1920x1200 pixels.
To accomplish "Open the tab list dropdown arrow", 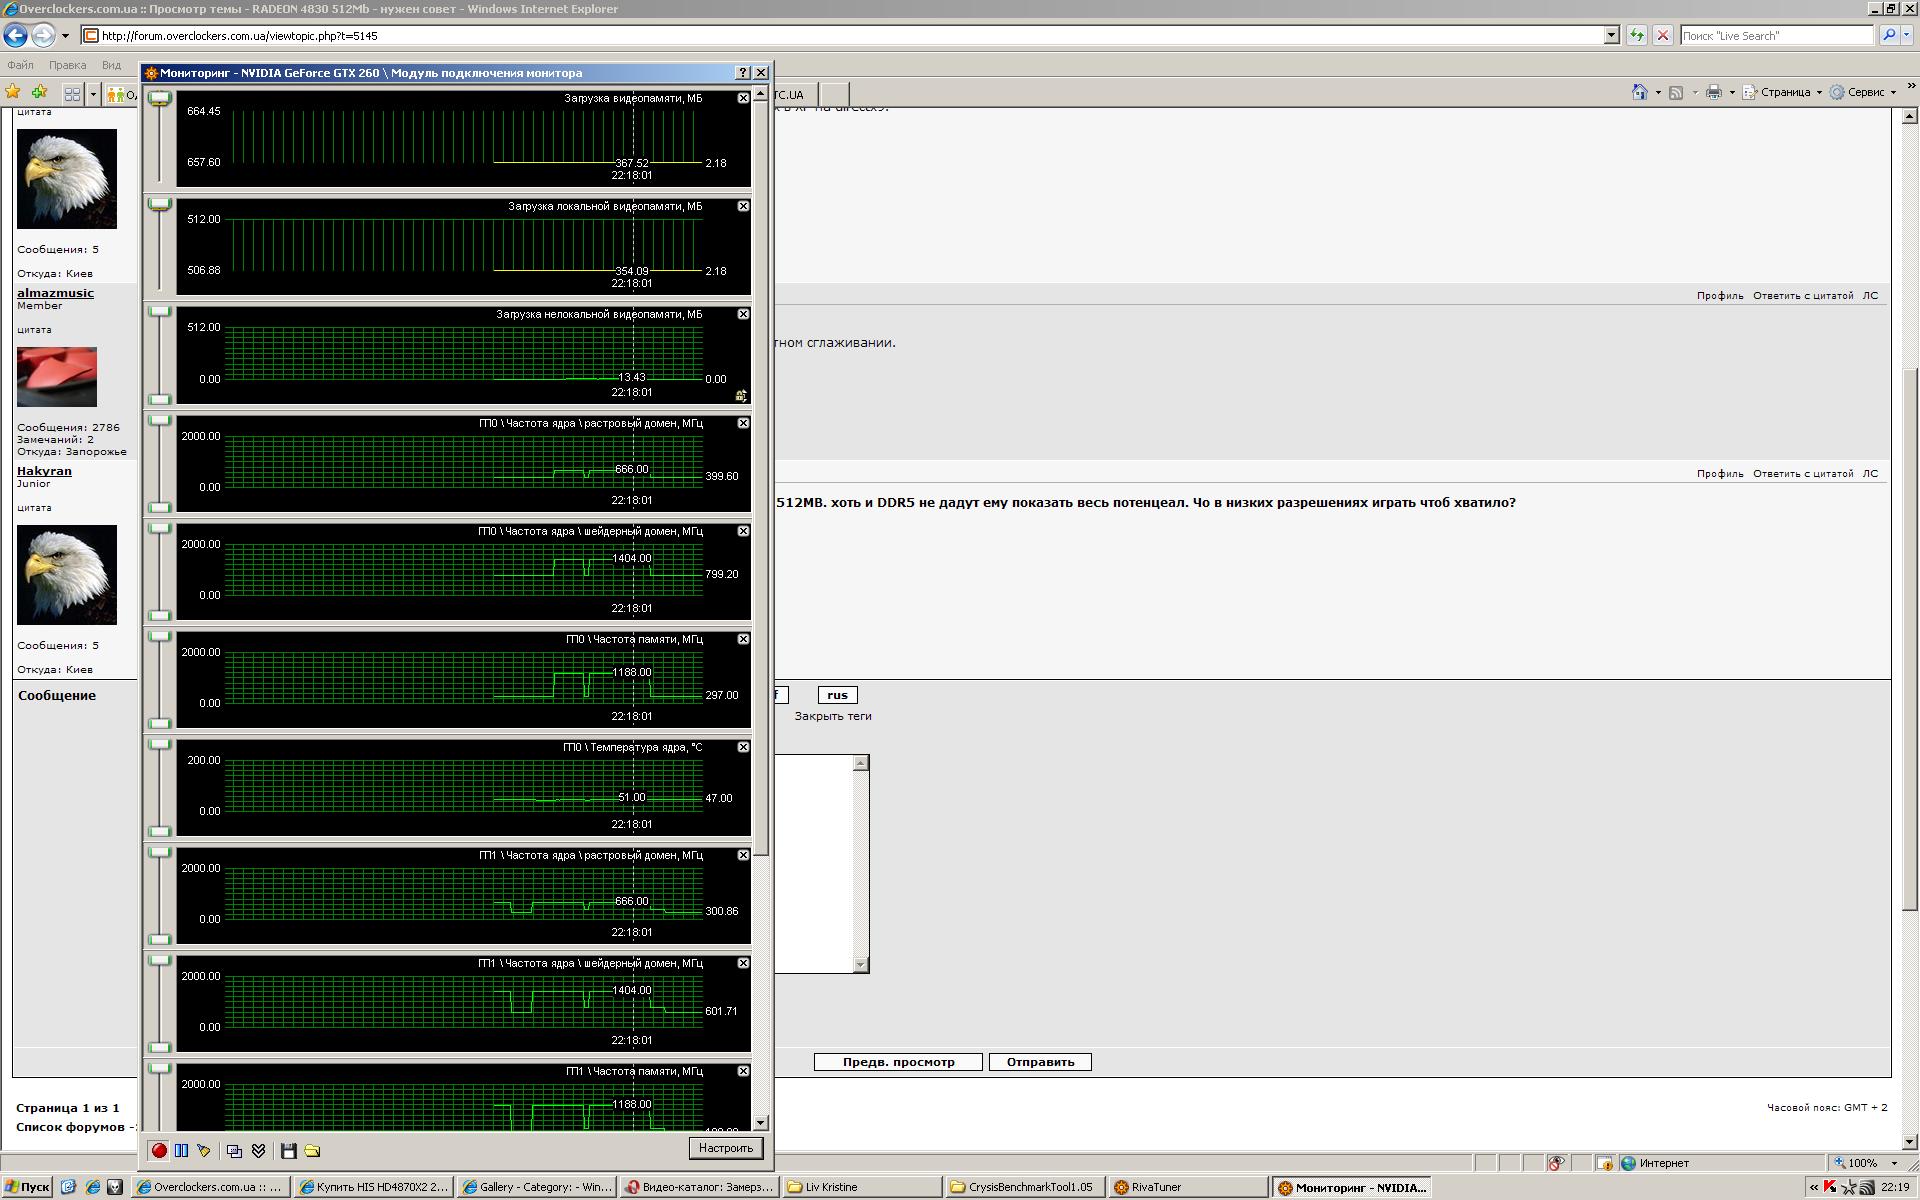I will pyautogui.click(x=93, y=94).
